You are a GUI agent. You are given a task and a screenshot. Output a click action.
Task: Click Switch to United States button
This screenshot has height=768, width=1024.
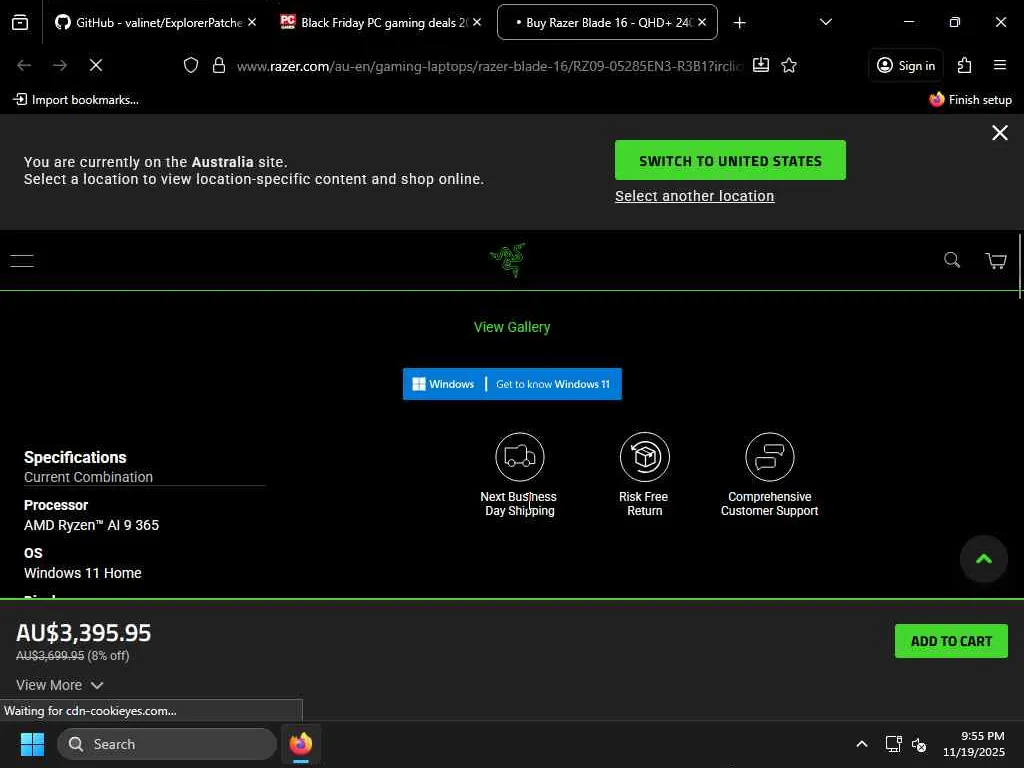[x=730, y=161]
